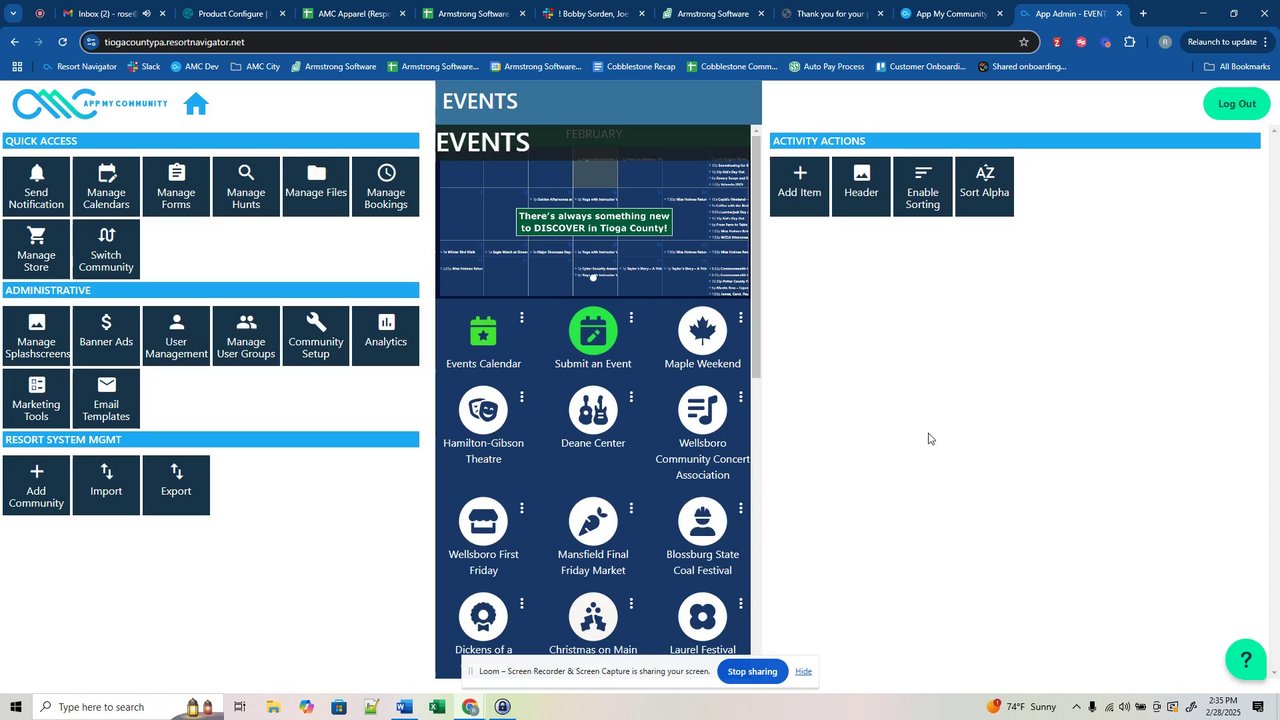
Task: Click the phone preview scrollbar
Action: pos(756,255)
